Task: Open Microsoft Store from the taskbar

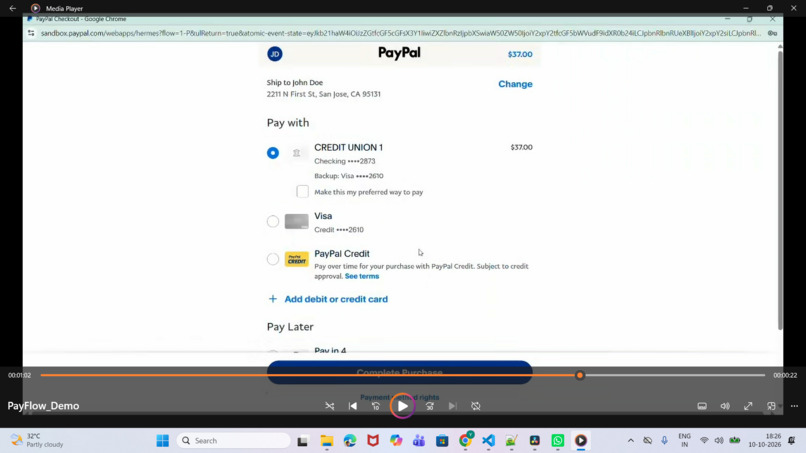Action: 442,441
